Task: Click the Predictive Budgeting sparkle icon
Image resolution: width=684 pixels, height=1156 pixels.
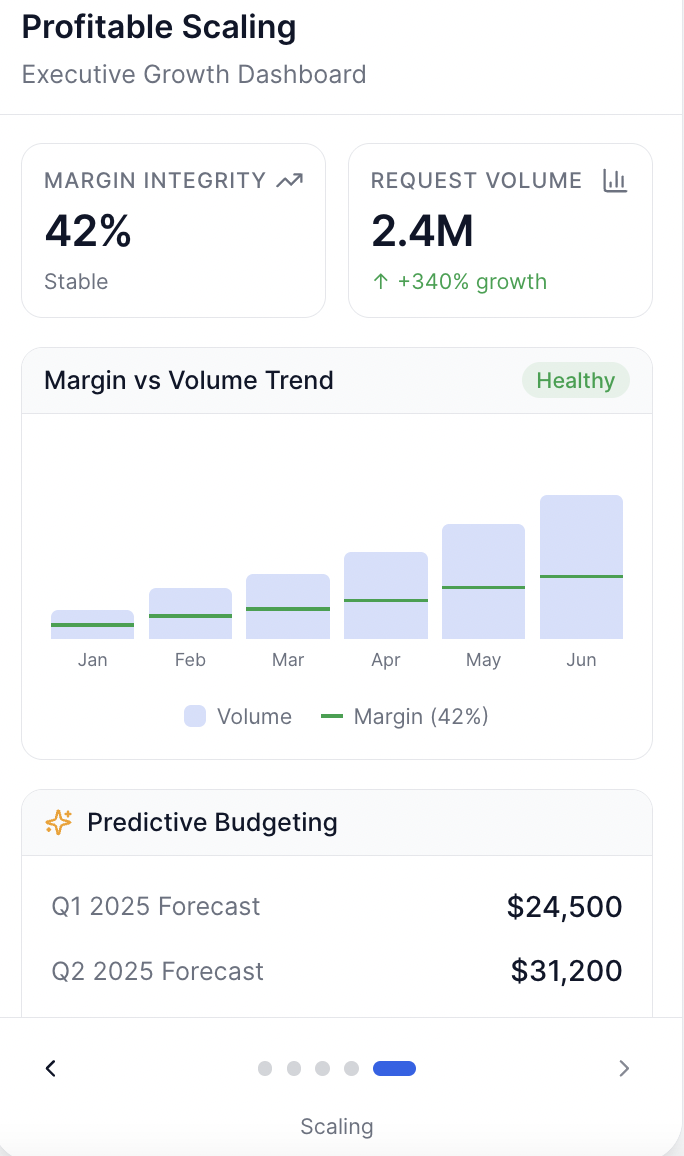Action: click(59, 822)
